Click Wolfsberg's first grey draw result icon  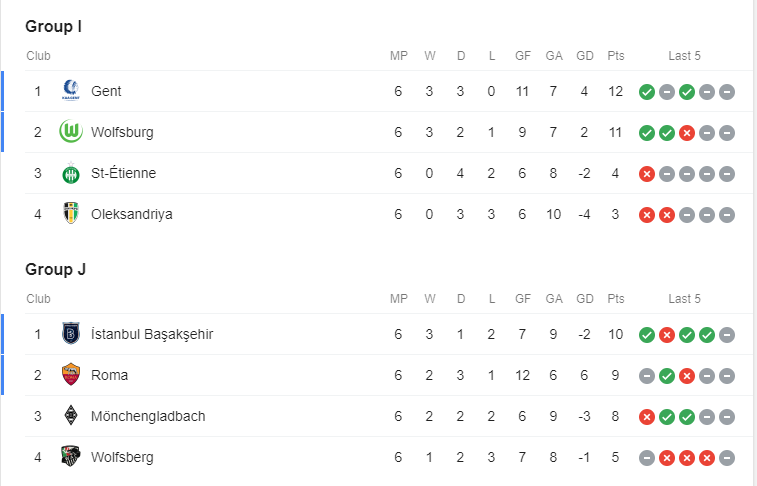pos(647,458)
